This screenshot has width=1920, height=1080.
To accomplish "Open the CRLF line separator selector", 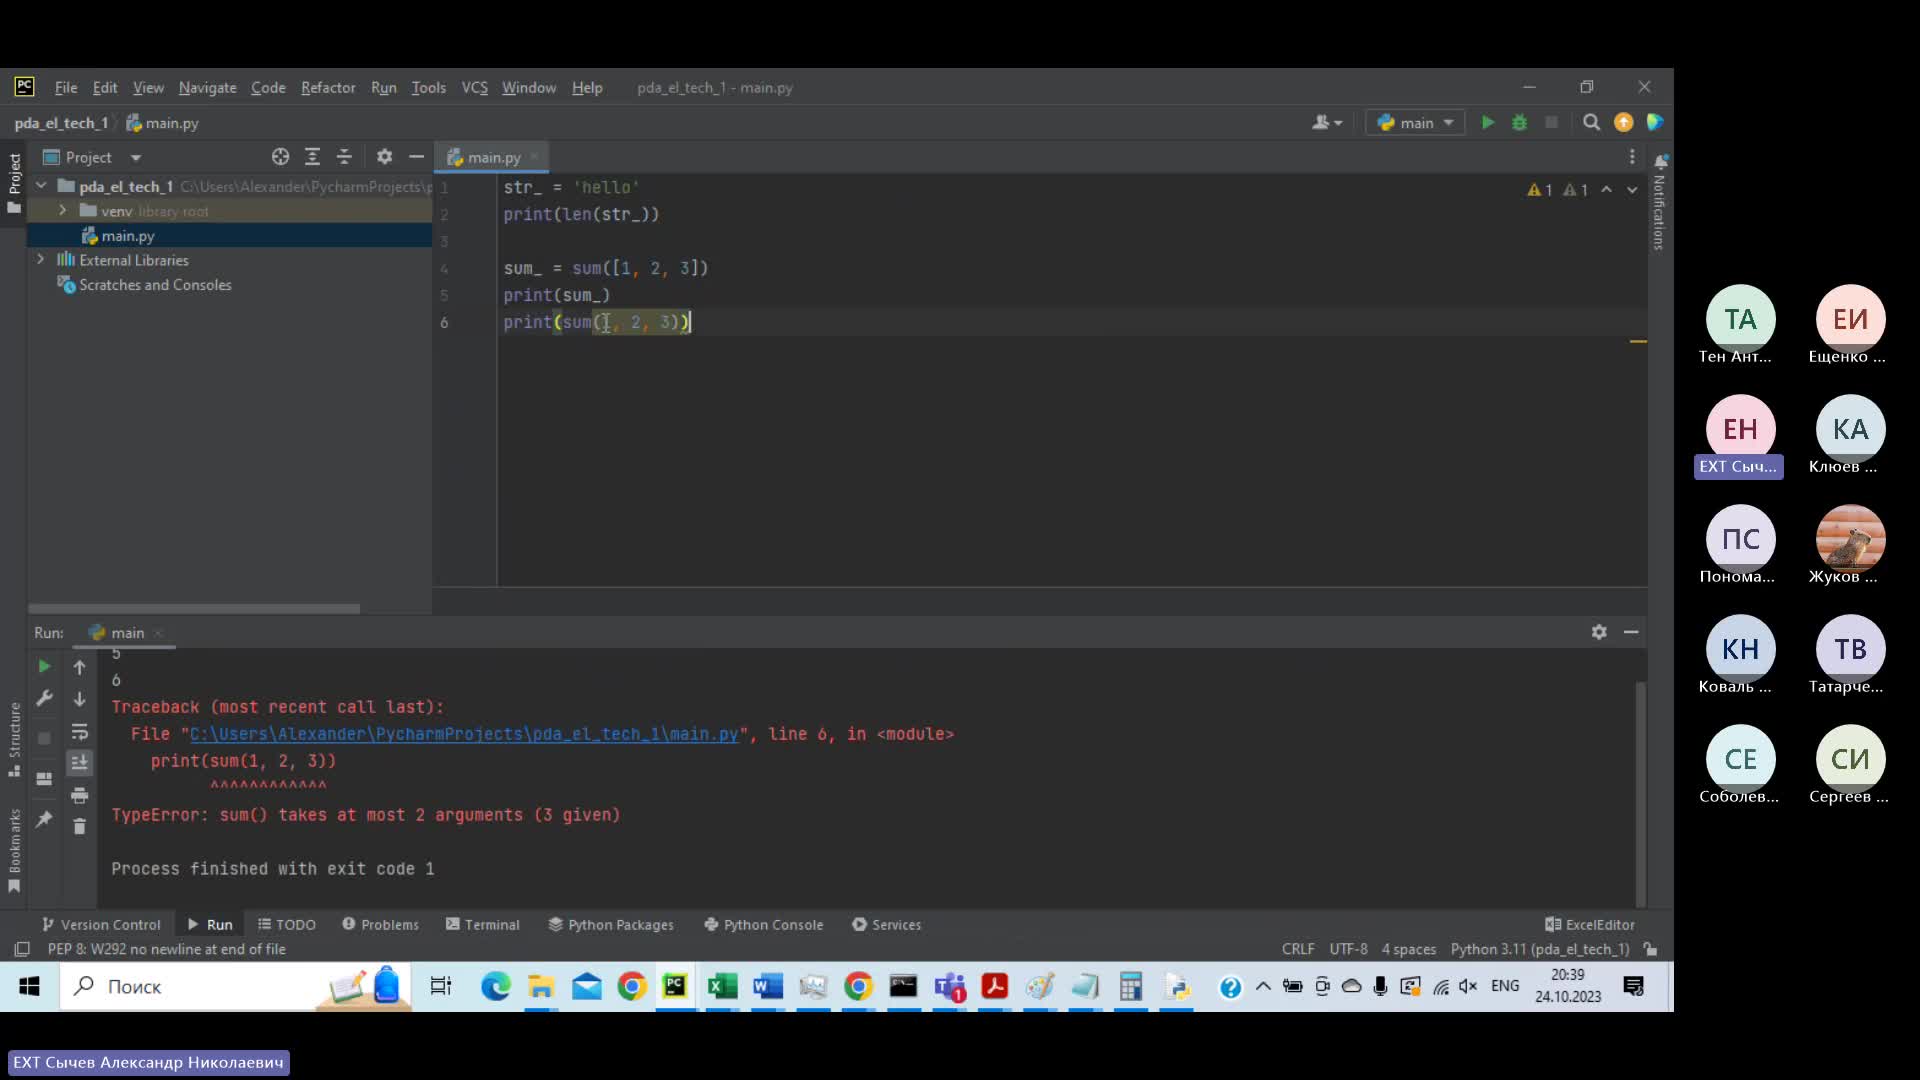I will pyautogui.click(x=1298, y=949).
